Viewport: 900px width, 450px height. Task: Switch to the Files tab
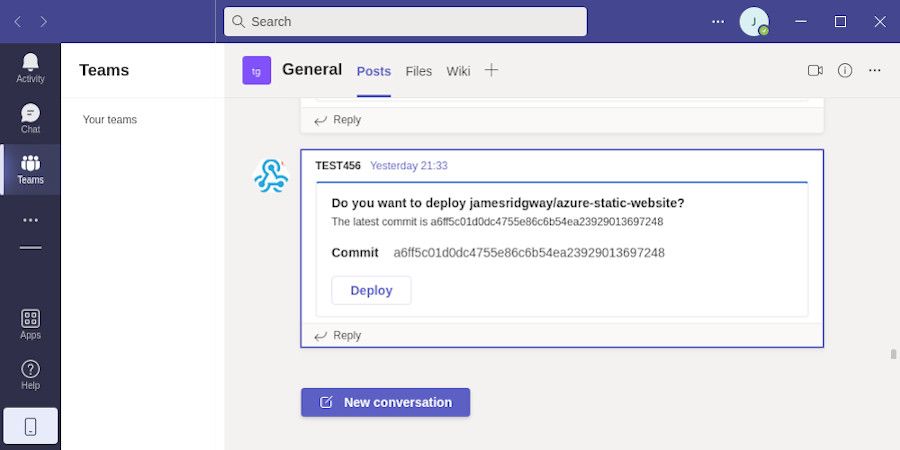click(418, 71)
